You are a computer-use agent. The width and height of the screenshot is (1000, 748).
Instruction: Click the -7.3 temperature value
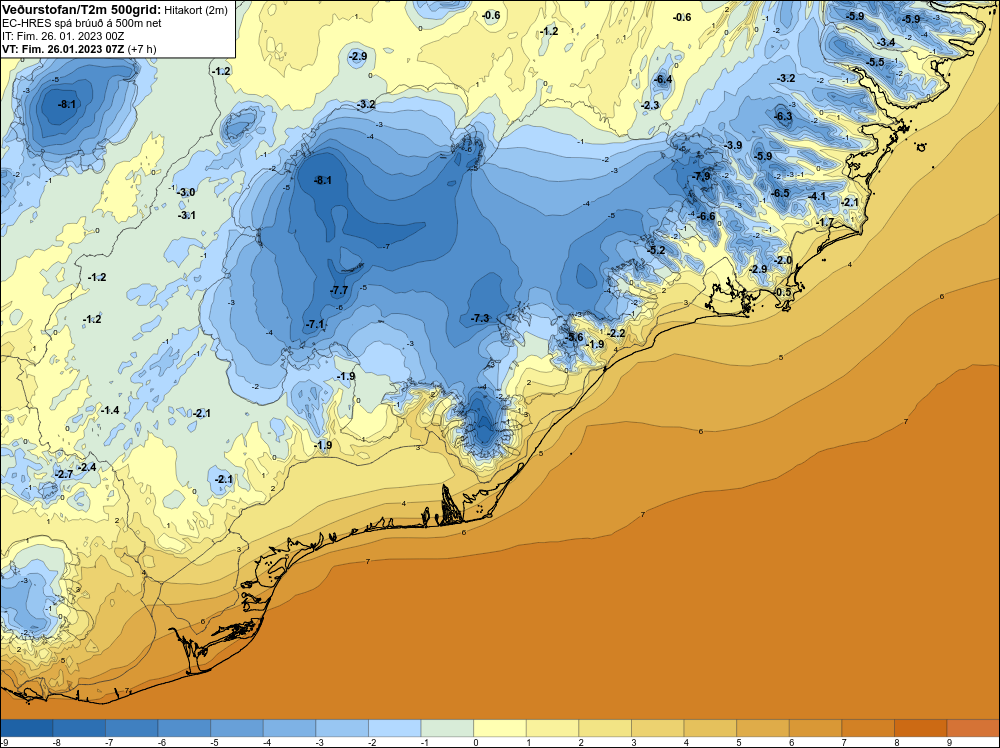point(480,318)
